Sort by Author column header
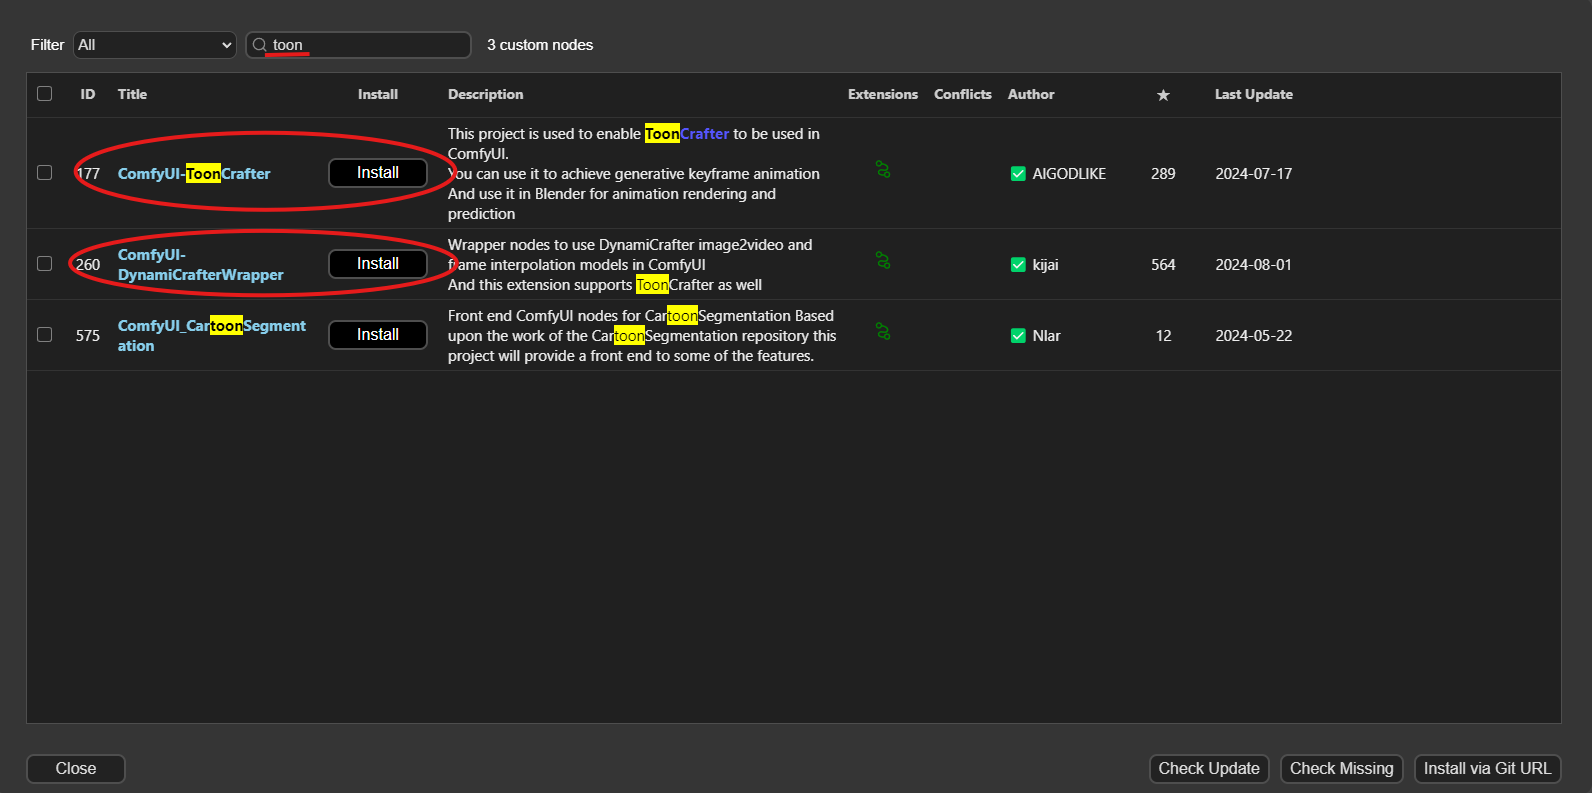The image size is (1592, 793). [1031, 94]
